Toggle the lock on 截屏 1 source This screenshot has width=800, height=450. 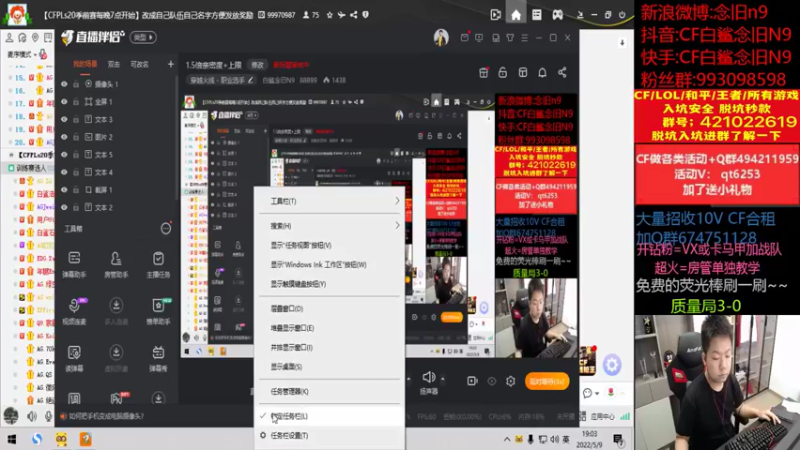[x=76, y=190]
